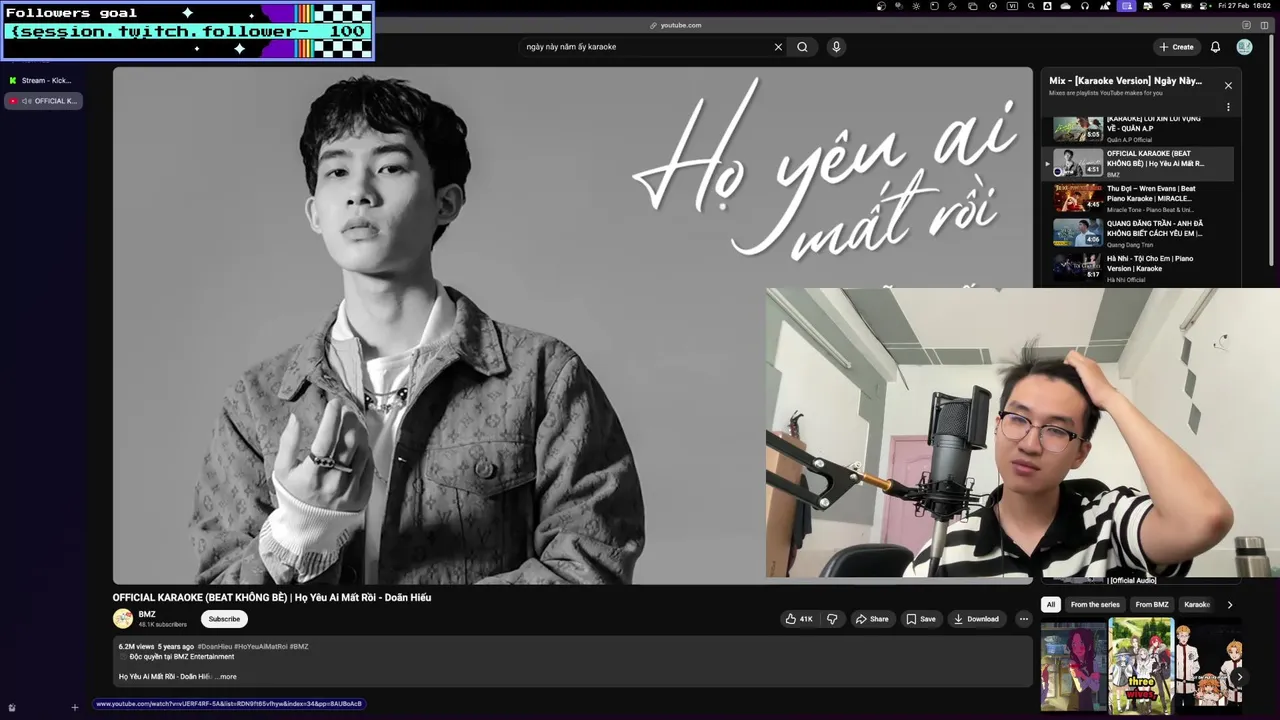
Task: Clear the YouTube search box text
Action: pyautogui.click(x=778, y=46)
